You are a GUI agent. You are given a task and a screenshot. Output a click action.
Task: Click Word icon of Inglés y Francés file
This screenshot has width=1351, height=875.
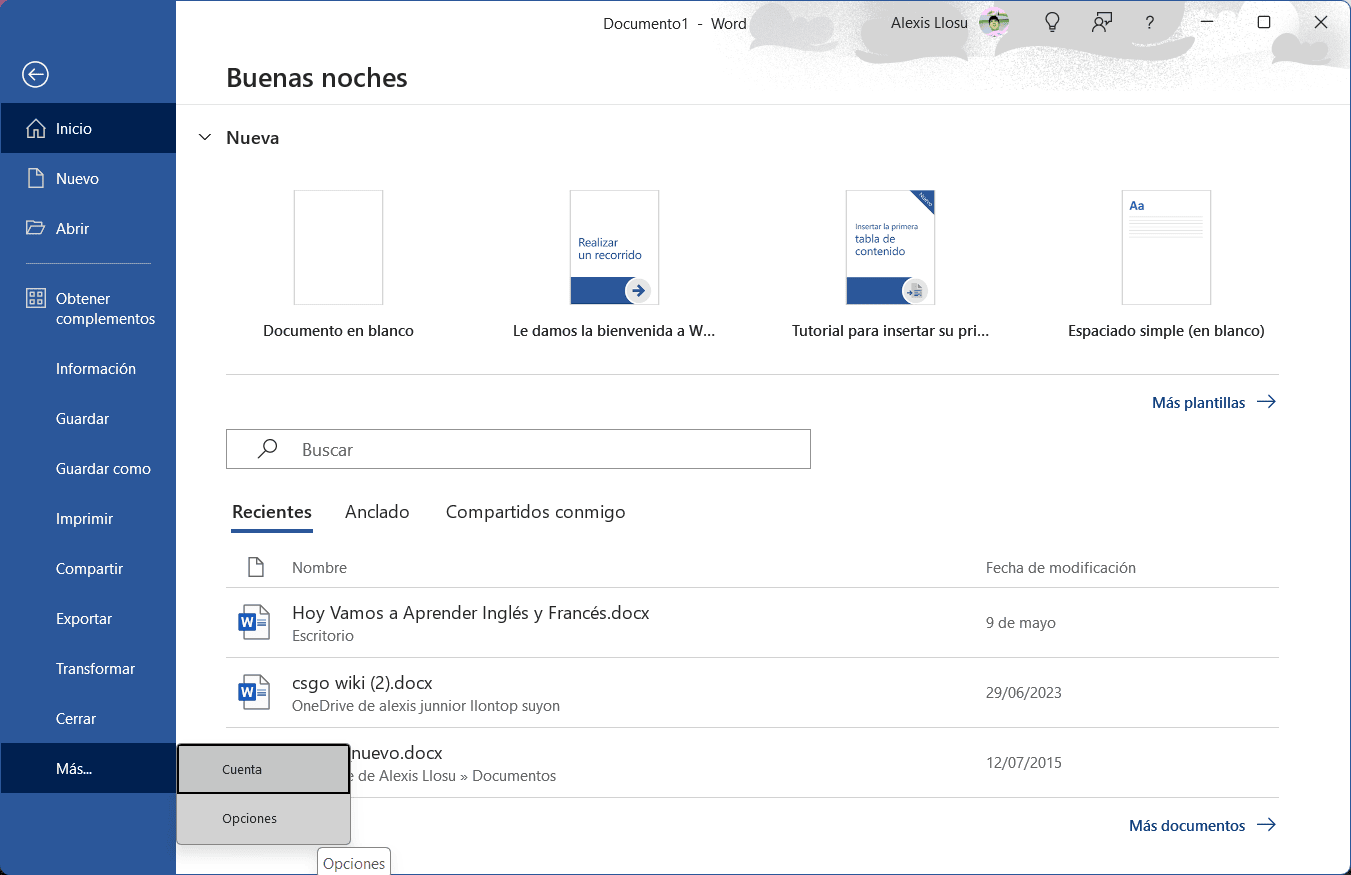pyautogui.click(x=254, y=622)
